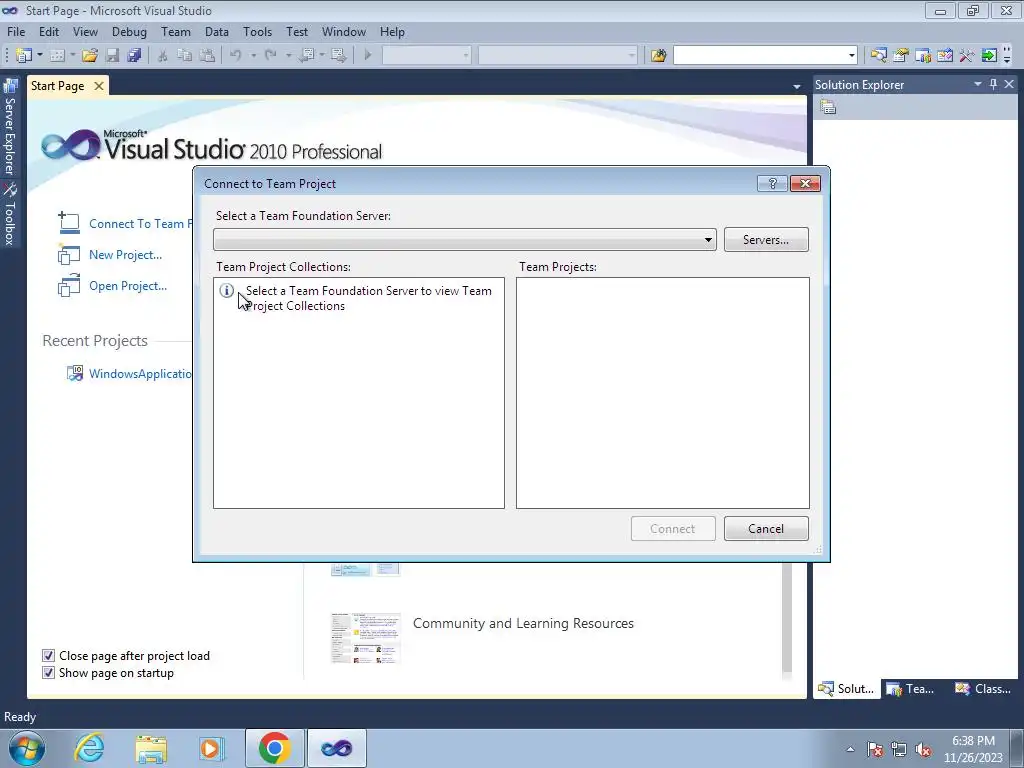This screenshot has height=768, width=1024.
Task: Click the Connect To Team Project link
Action: (140, 223)
